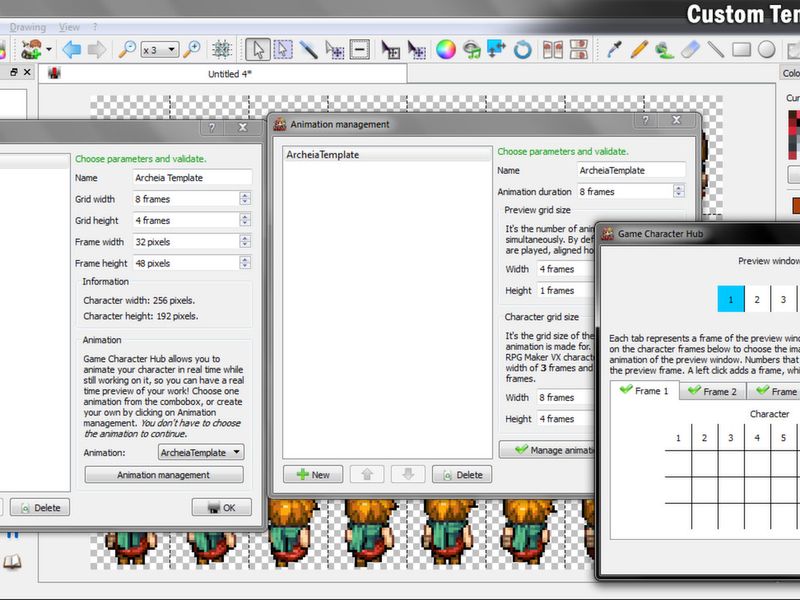
Task: Click the Animation management Name field
Action: pyautogui.click(x=631, y=170)
